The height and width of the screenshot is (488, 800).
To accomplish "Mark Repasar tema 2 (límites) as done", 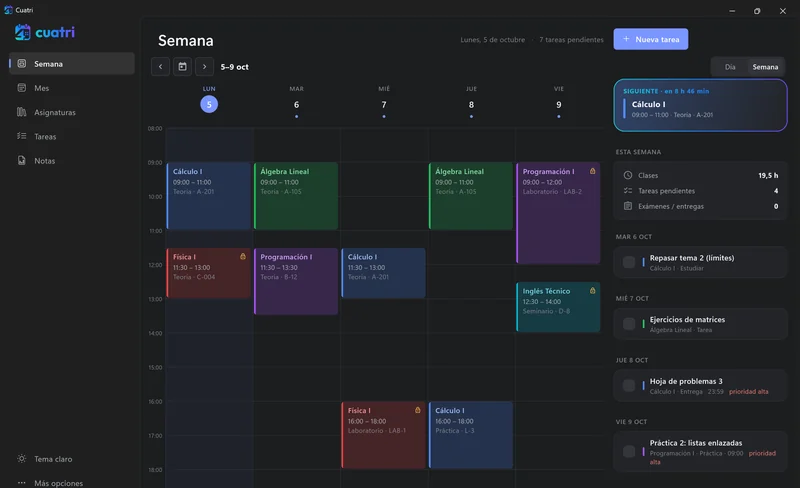I will [629, 262].
